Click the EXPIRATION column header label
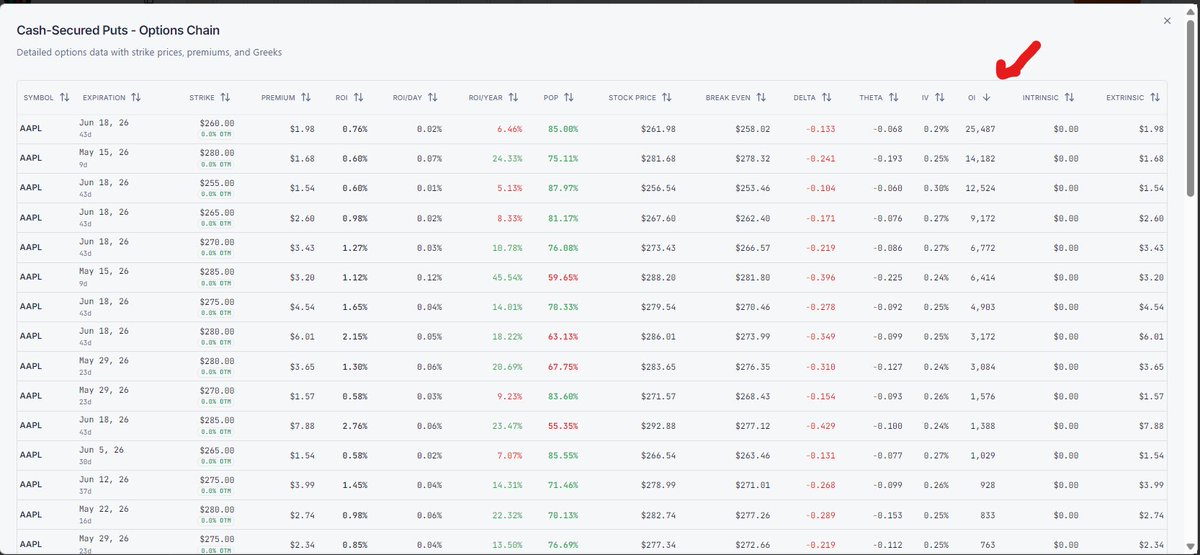The height and width of the screenshot is (555, 1200). coord(104,98)
